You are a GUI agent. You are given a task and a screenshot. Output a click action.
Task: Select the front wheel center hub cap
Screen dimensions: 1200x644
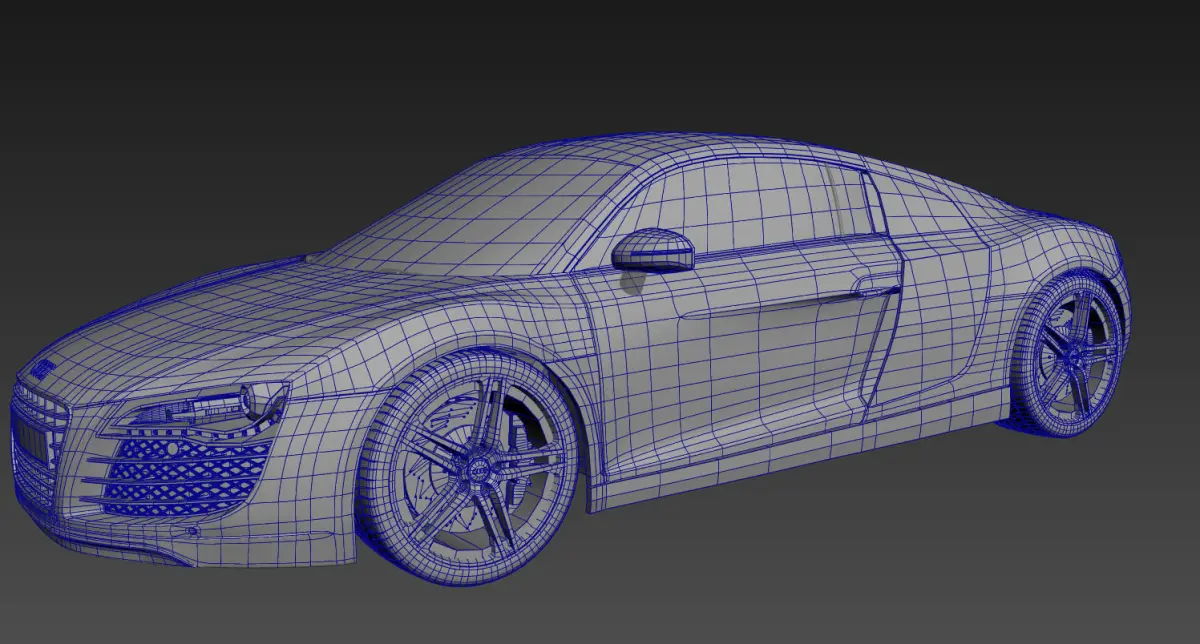coord(479,468)
